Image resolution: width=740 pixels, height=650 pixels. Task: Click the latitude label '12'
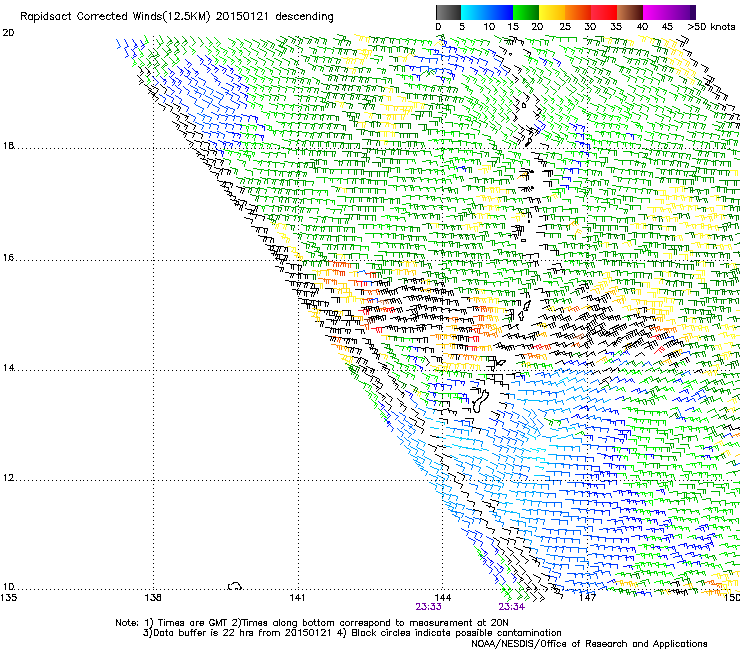pyautogui.click(x=8, y=478)
